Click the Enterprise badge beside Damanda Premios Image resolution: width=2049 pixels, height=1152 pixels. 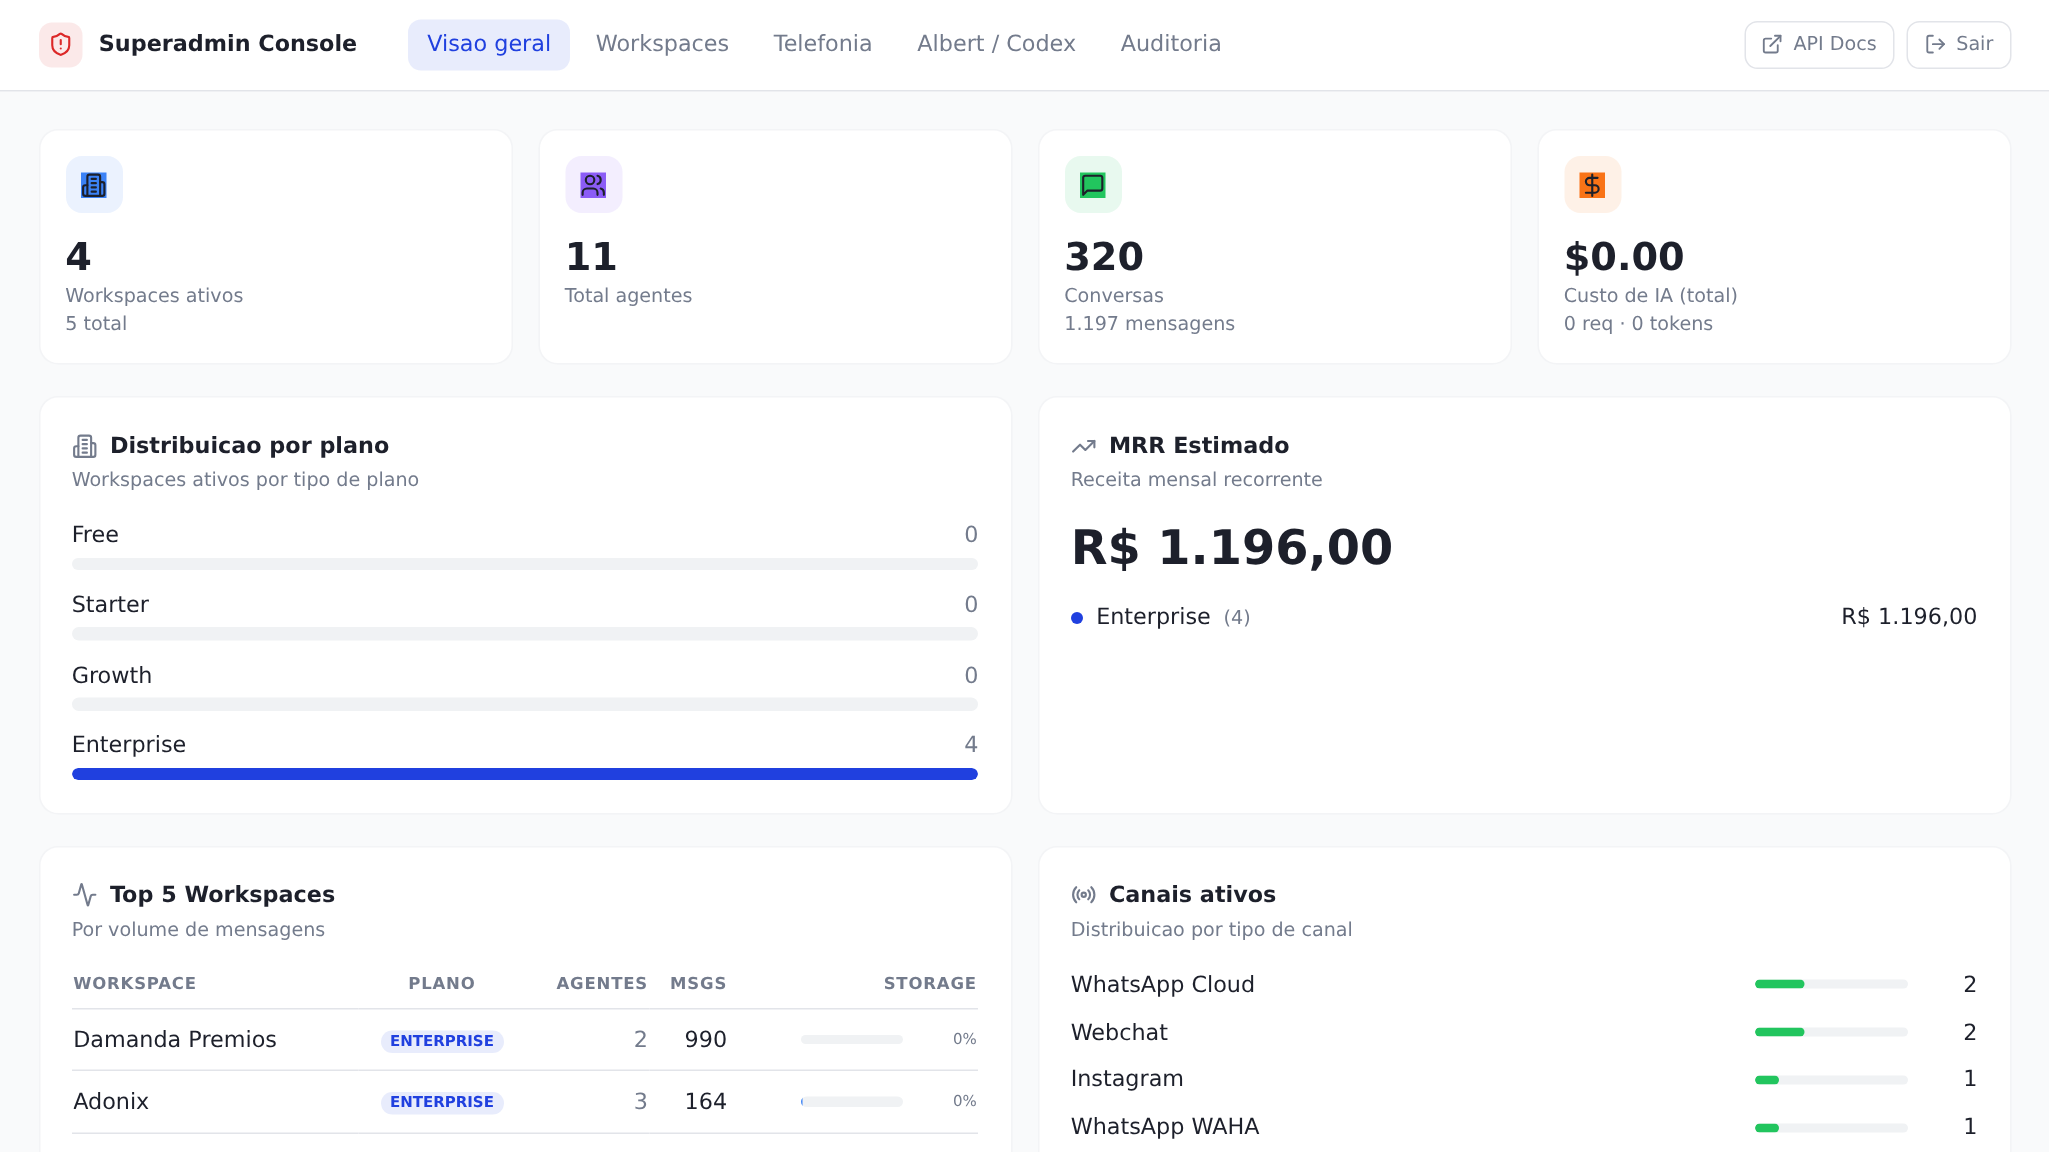(442, 1040)
